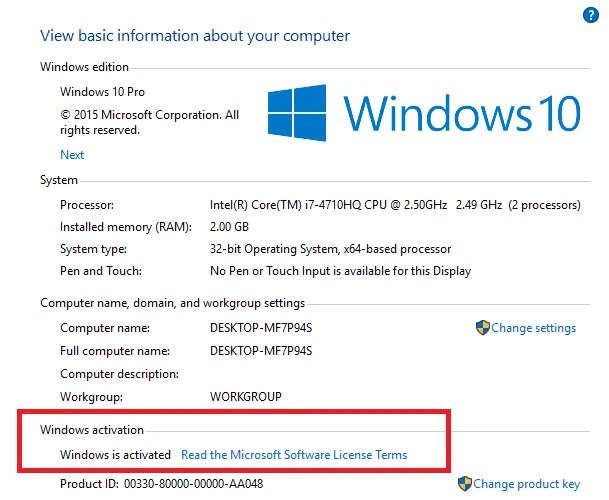The height and width of the screenshot is (500, 609).
Task: Click the Windows logo flag icon
Action: [x=297, y=113]
